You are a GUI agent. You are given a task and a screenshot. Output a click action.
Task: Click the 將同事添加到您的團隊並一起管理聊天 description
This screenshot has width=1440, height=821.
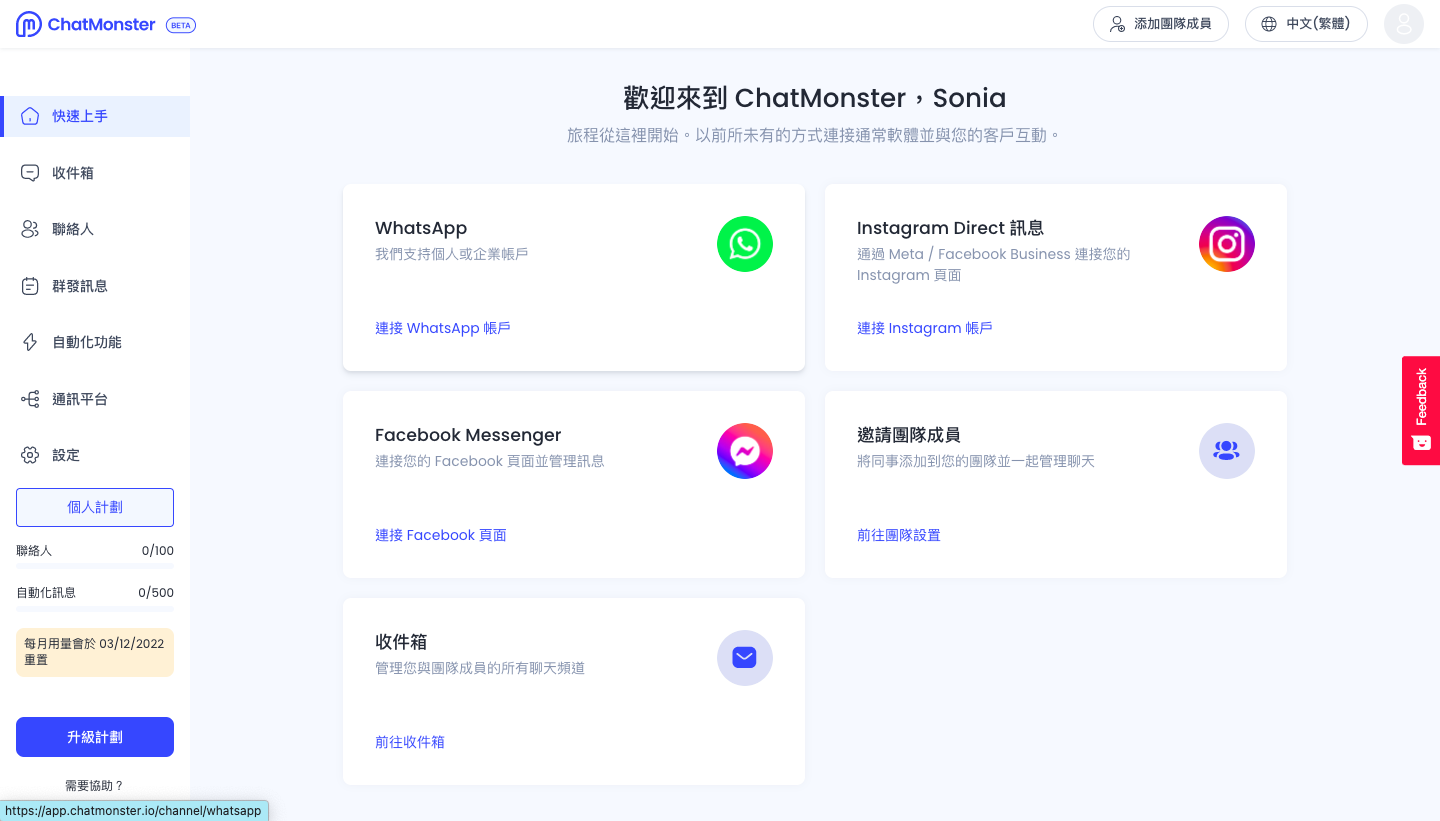coord(976,461)
